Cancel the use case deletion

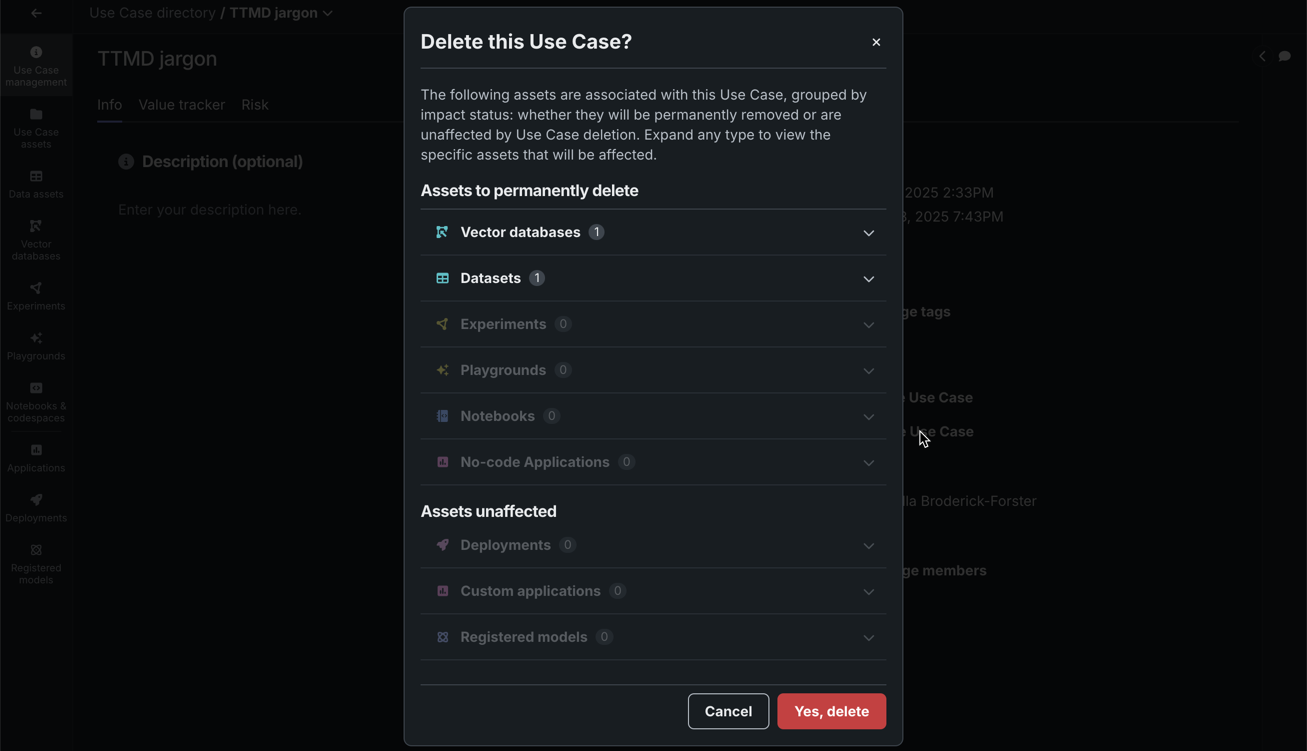point(728,711)
